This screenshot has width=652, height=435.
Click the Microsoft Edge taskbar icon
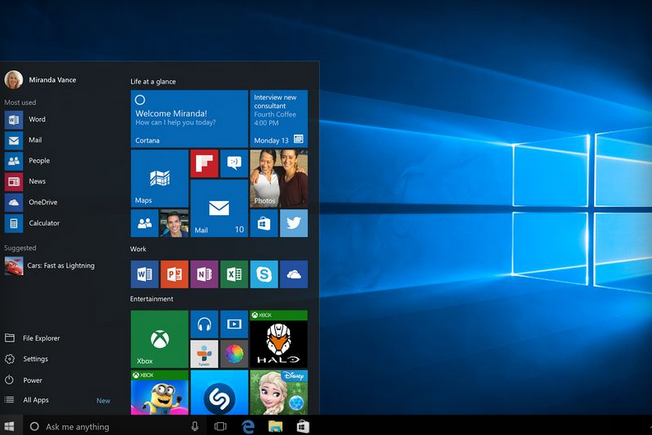click(249, 427)
